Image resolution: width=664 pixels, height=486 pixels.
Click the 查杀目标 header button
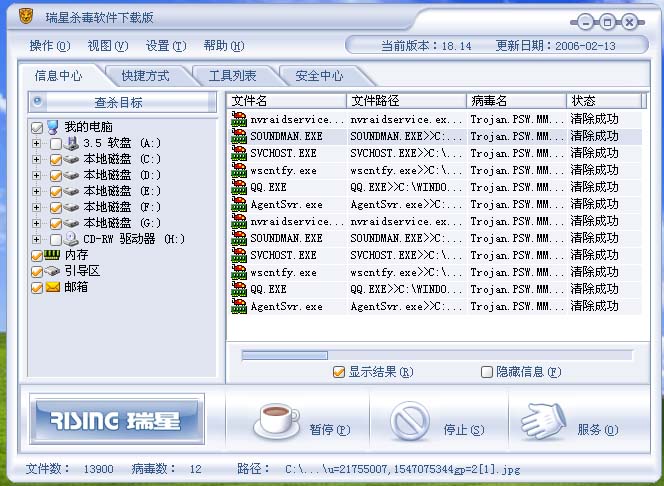pyautogui.click(x=122, y=102)
